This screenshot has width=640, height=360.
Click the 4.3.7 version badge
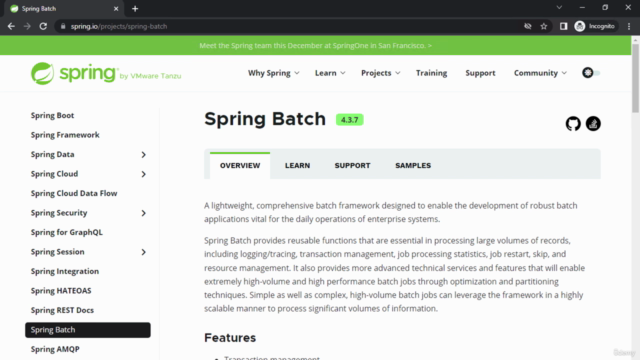click(x=349, y=120)
